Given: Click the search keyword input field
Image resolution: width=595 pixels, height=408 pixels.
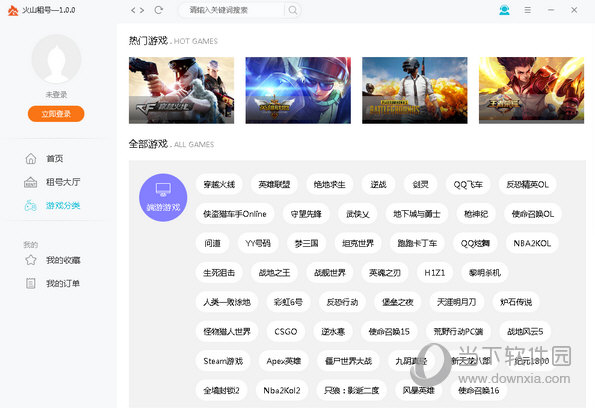Looking at the screenshot, I should (x=231, y=10).
